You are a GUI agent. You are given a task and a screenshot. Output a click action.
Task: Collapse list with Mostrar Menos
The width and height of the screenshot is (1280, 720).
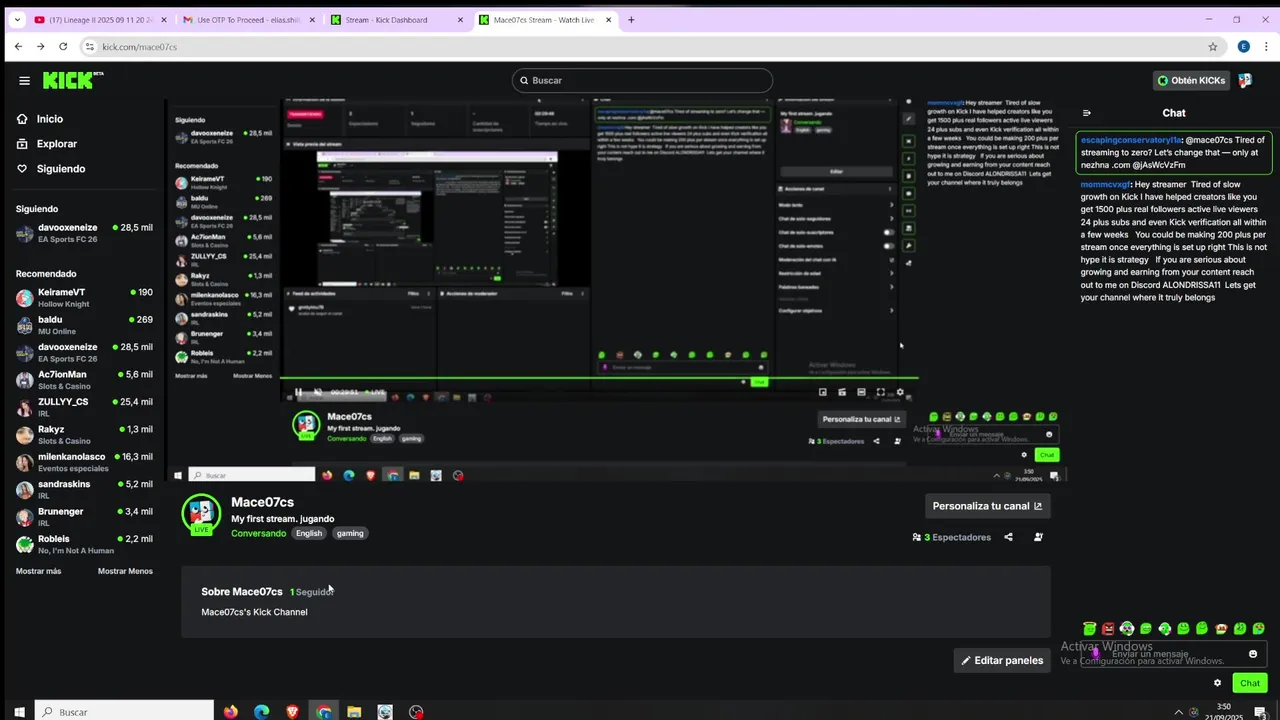tap(125, 571)
